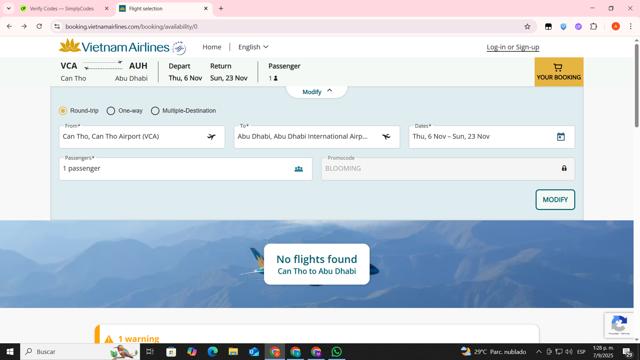The height and width of the screenshot is (360, 640).
Task: Click the Buscar taskbar search box
Action: point(80,351)
